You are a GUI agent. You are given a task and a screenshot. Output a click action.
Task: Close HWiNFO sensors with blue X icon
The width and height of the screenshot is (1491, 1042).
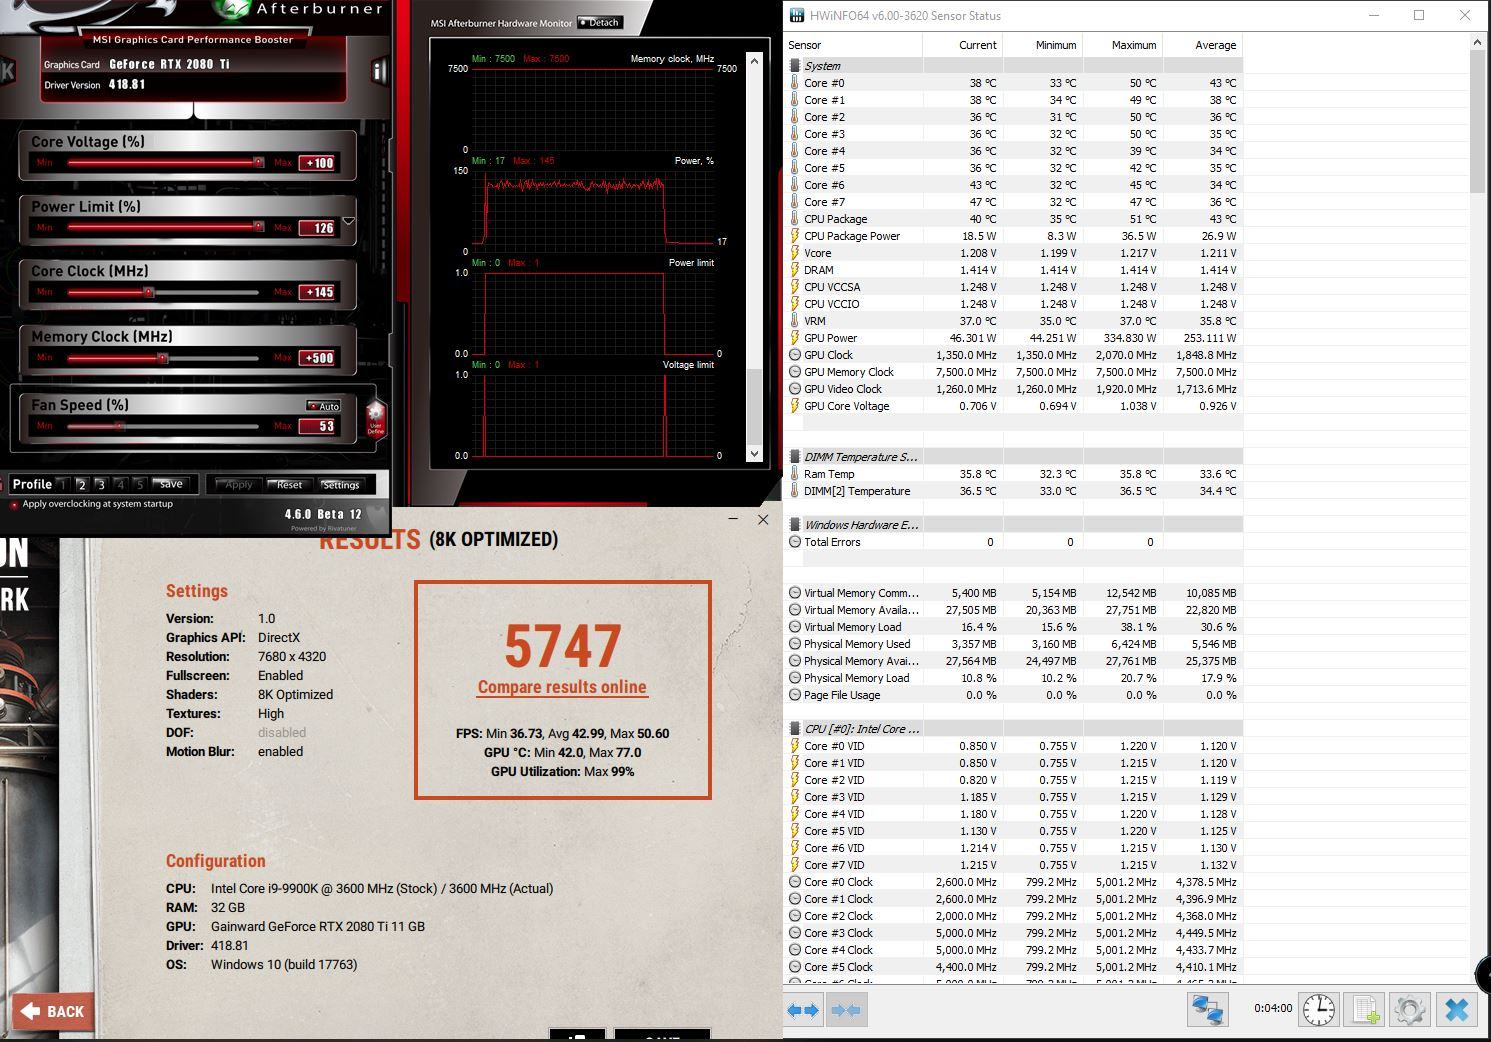1456,1010
